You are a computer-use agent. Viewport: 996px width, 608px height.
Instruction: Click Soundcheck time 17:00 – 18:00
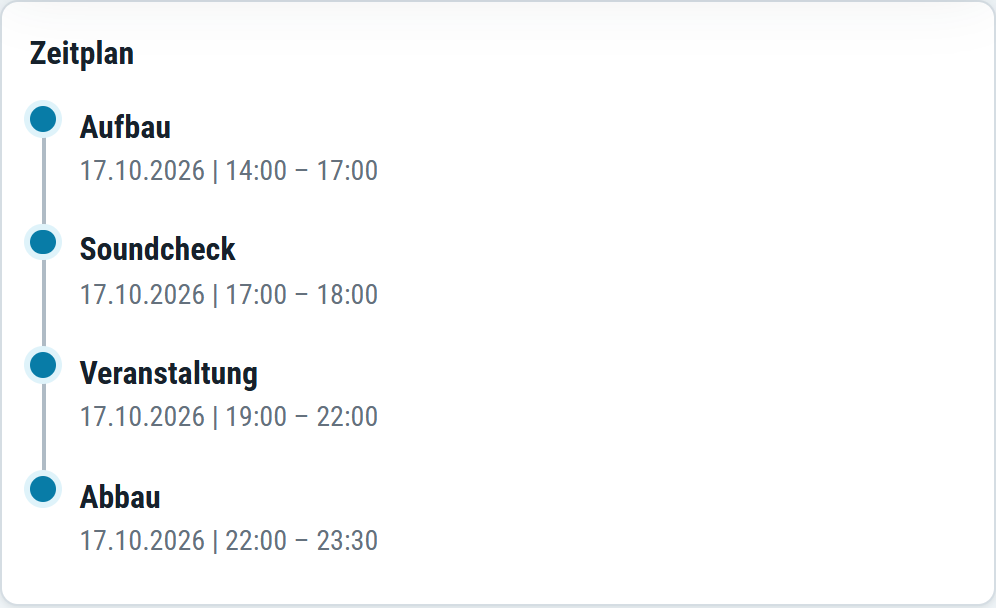point(302,295)
